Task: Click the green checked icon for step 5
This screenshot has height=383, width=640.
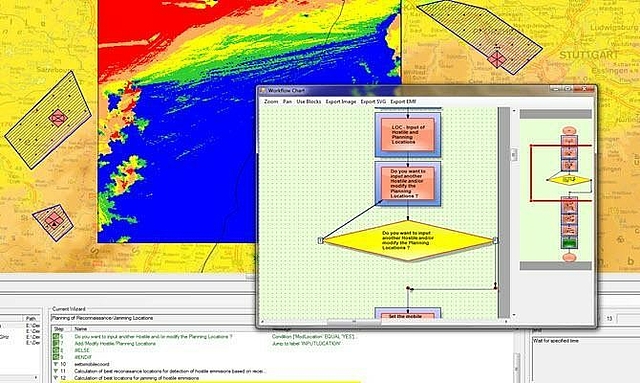Action: 56,336
